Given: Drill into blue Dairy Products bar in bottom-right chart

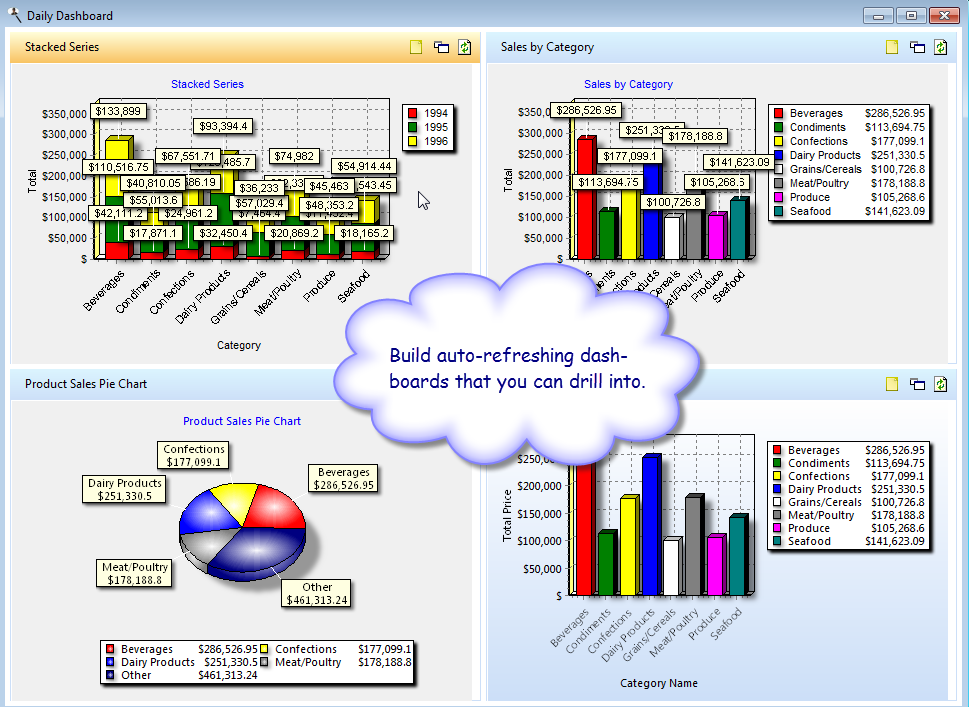Looking at the screenshot, I should [x=652, y=524].
